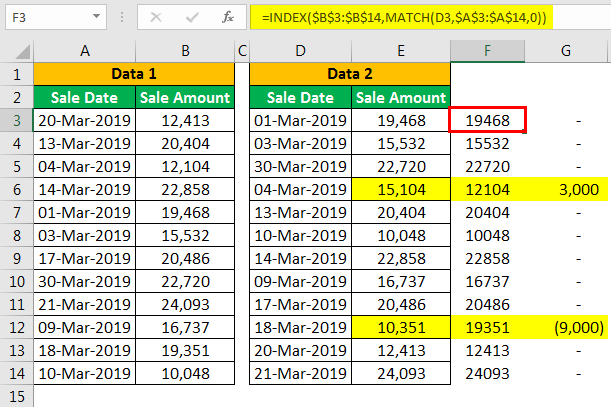The width and height of the screenshot is (611, 407).
Task: Click the Data 1 merged title cell
Action: (x=134, y=74)
